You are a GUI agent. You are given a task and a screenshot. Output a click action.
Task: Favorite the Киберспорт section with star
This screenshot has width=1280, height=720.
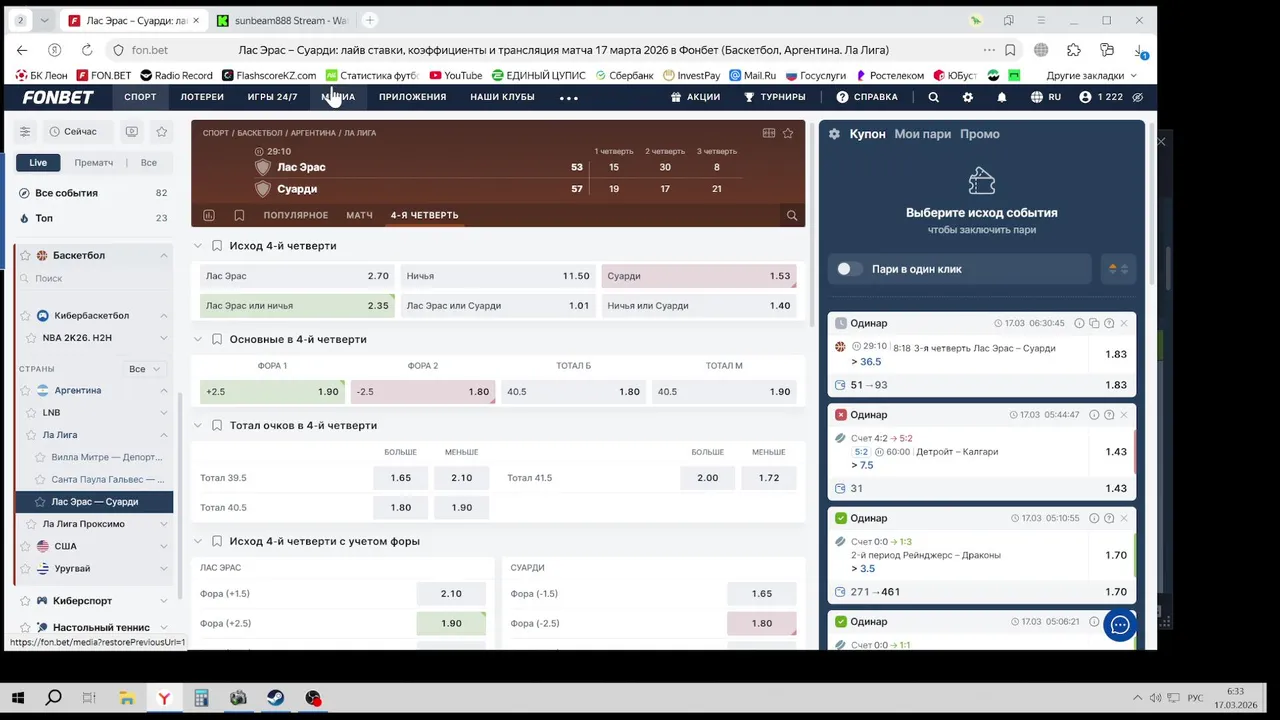pos(26,601)
